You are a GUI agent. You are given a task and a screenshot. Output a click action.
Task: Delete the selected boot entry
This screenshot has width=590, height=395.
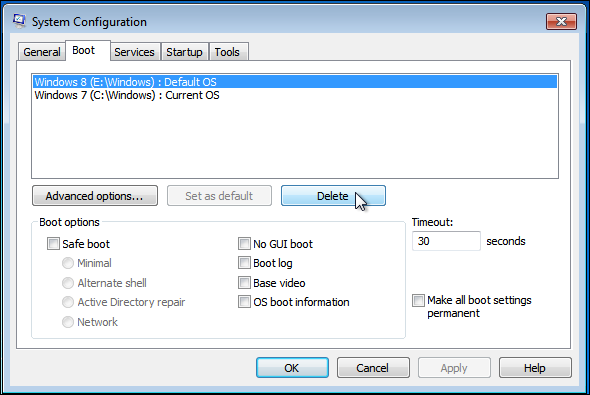pos(333,196)
